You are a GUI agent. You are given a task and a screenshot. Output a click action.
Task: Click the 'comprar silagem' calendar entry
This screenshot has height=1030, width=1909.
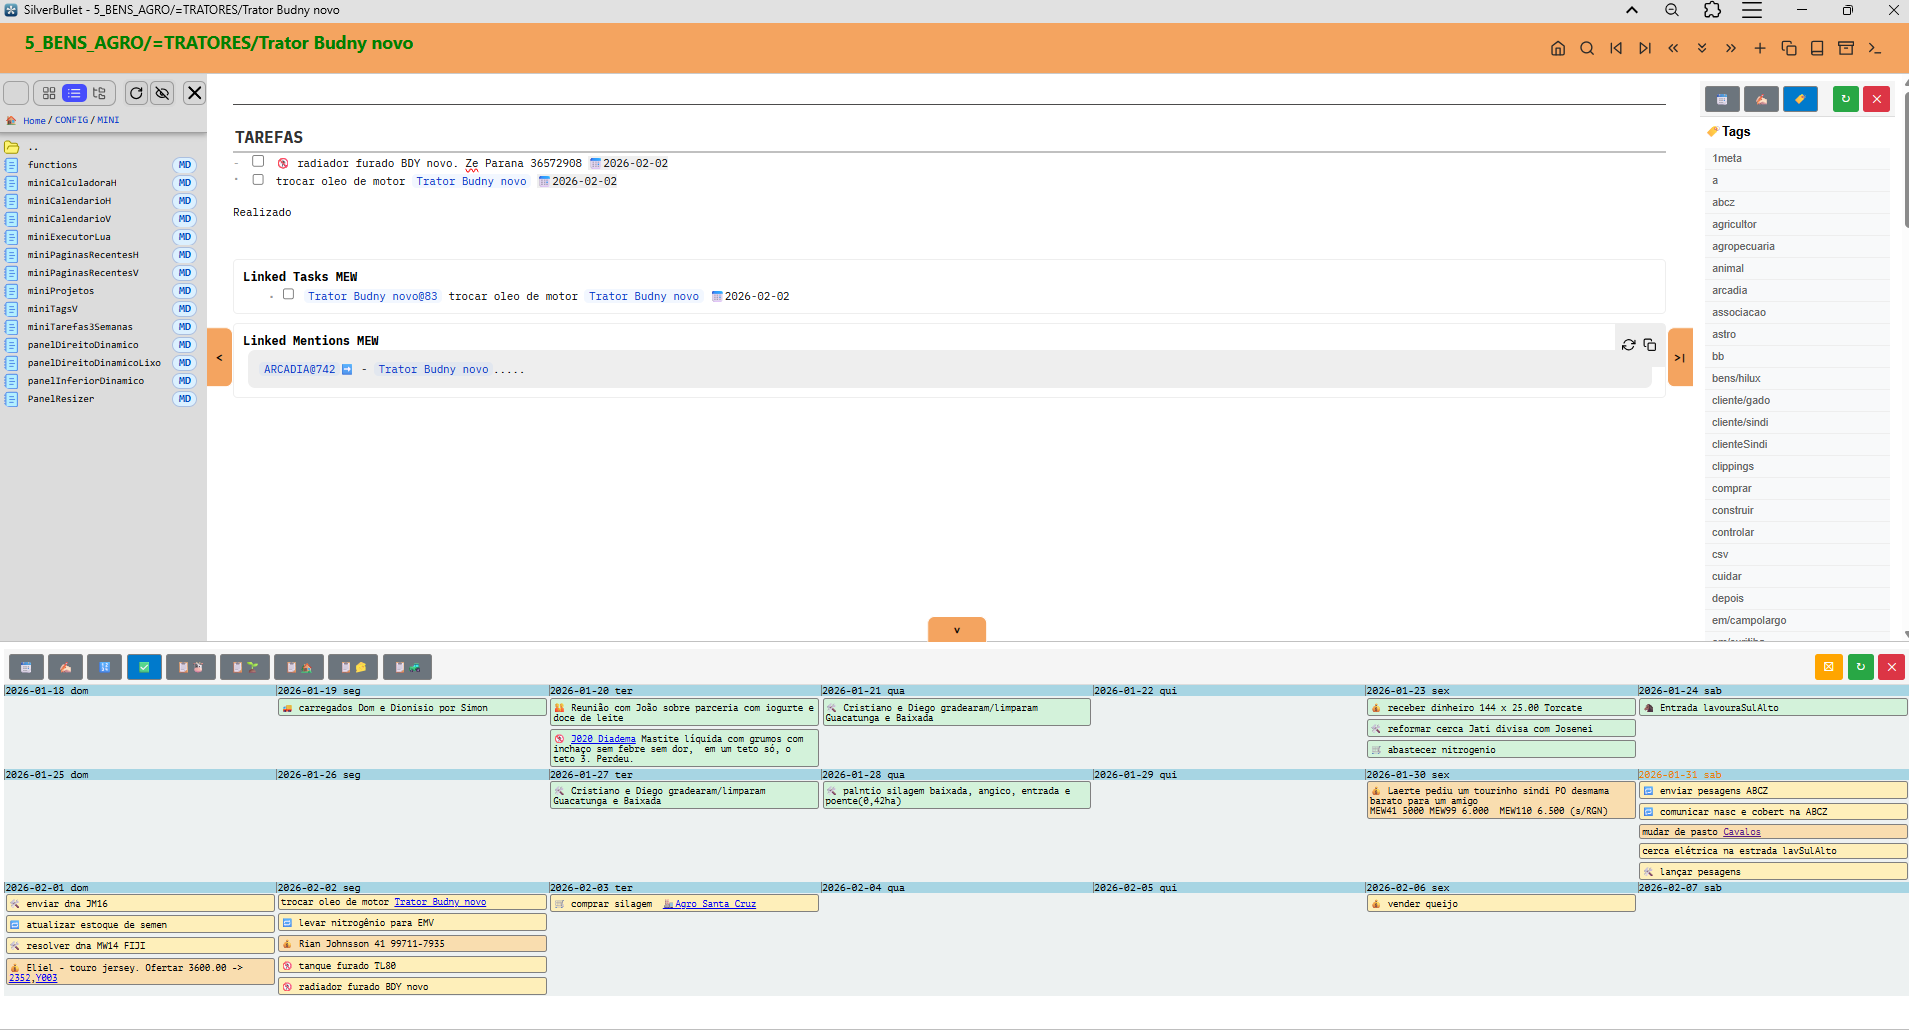click(x=611, y=904)
